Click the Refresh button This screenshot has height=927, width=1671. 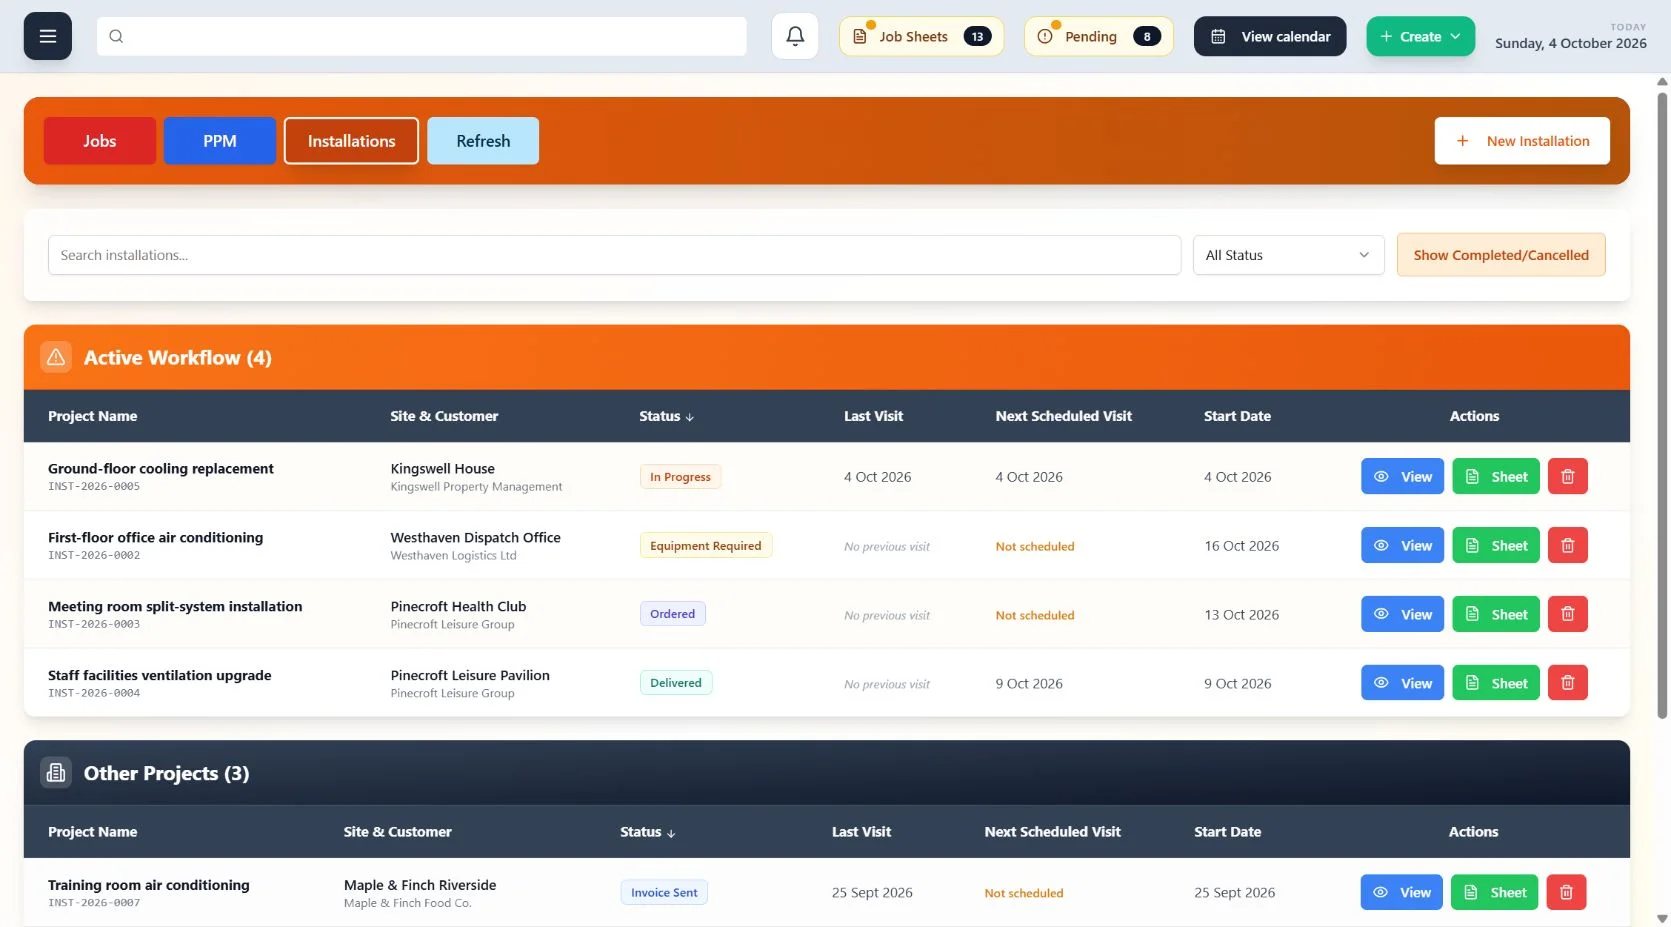pos(483,141)
